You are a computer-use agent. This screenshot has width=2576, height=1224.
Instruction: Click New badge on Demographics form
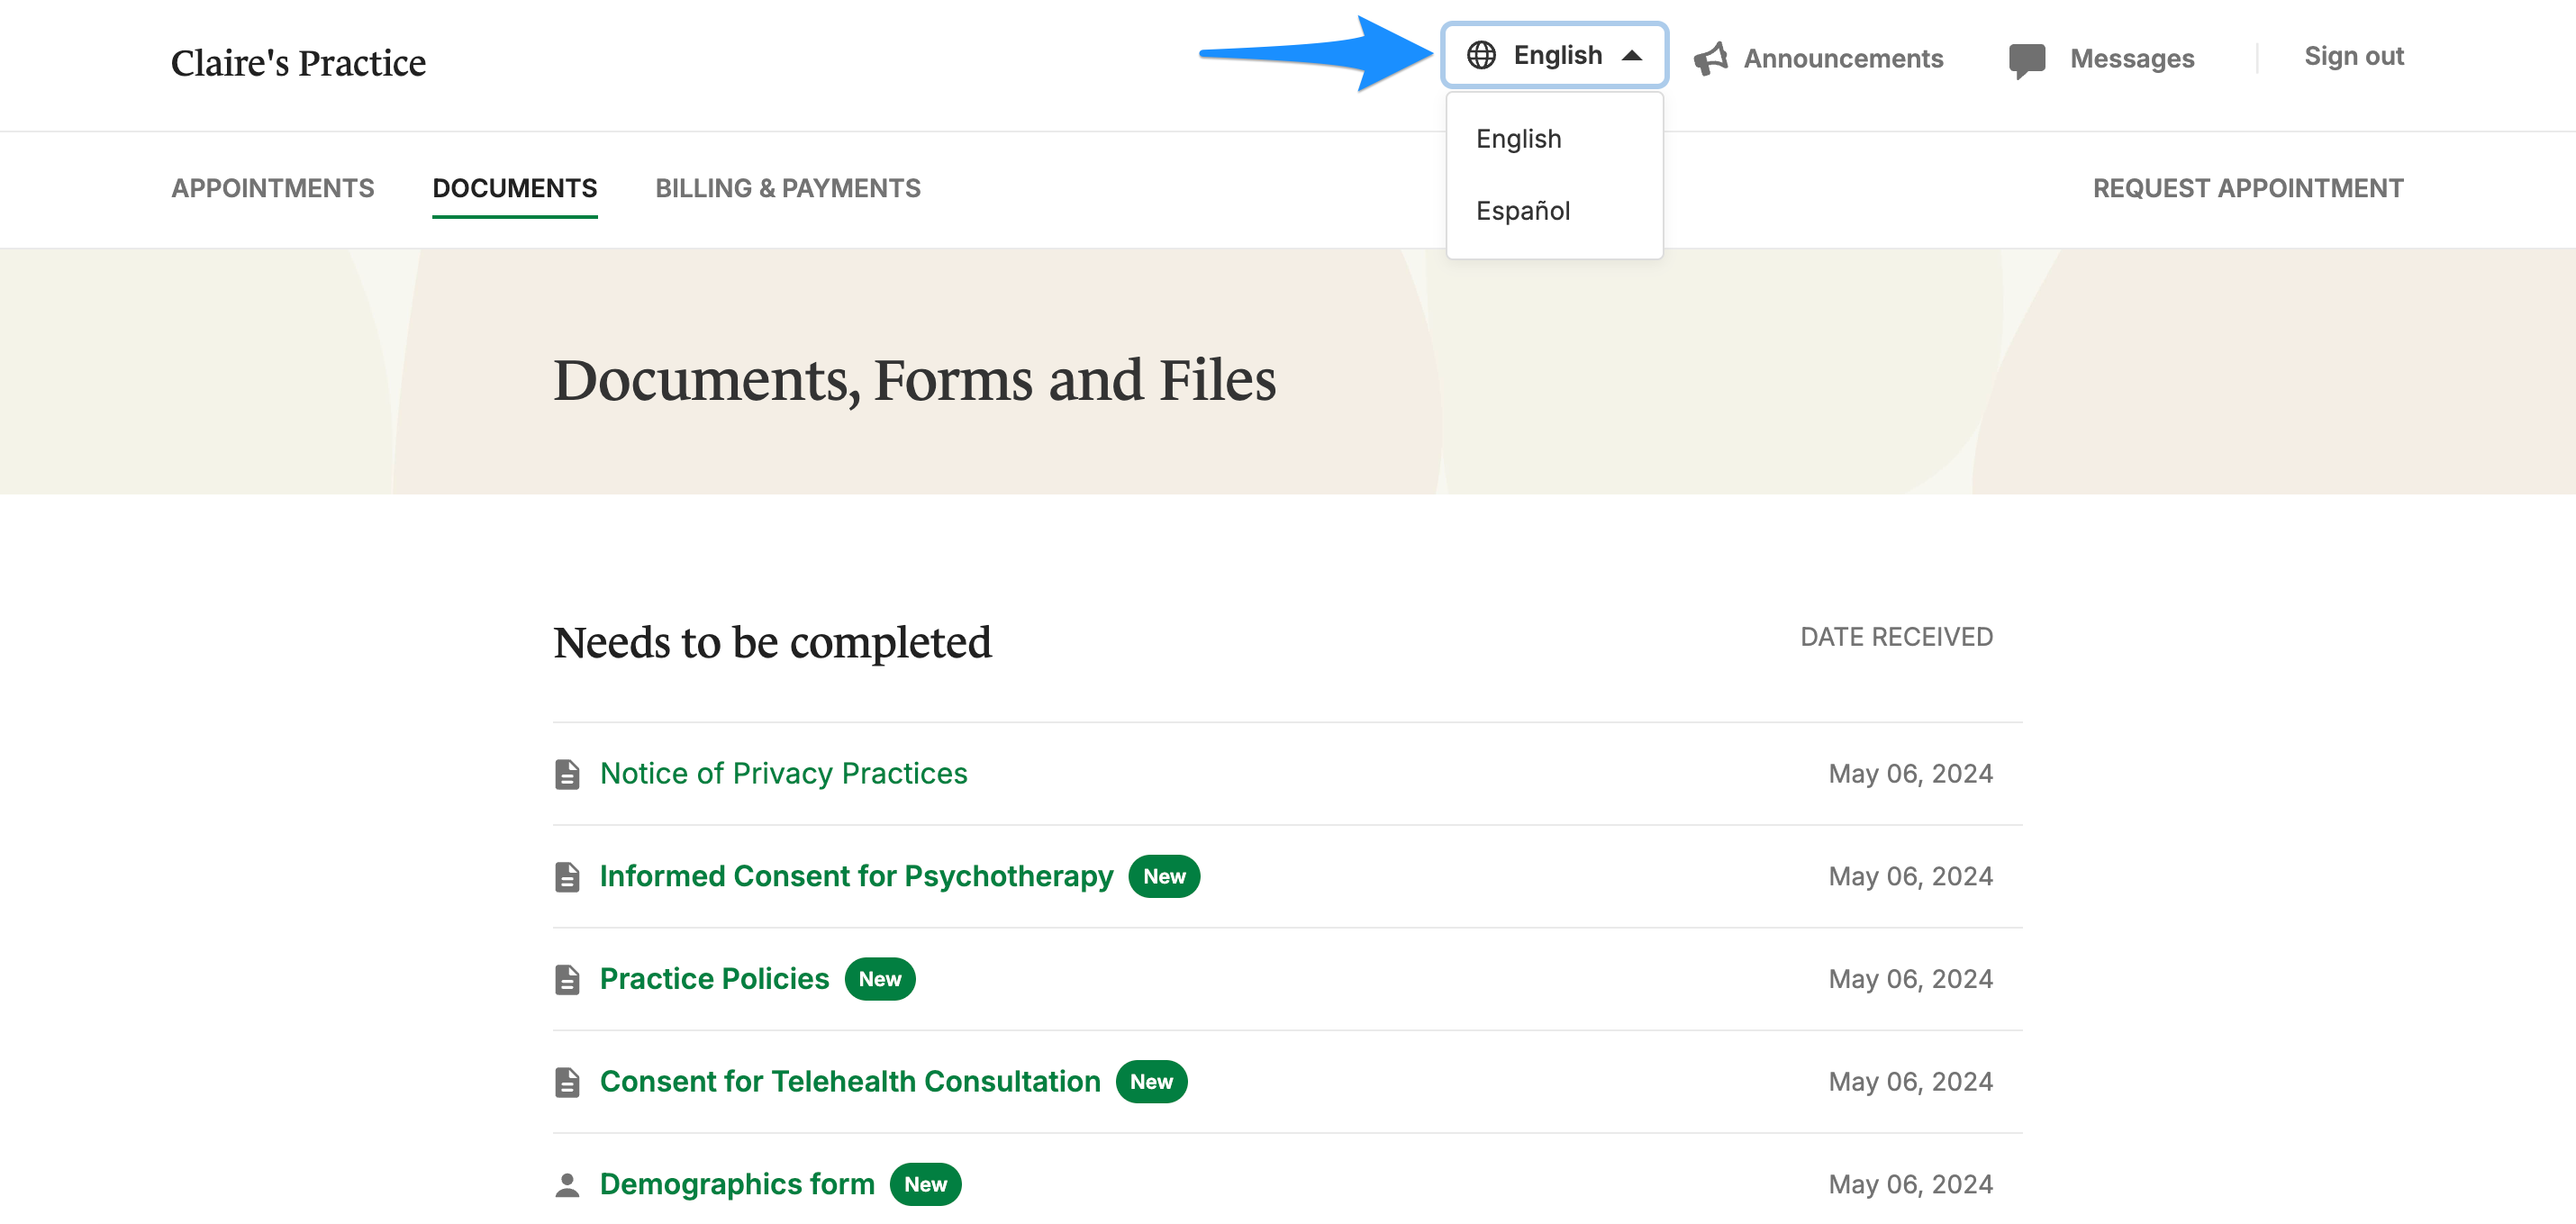pyautogui.click(x=925, y=1185)
